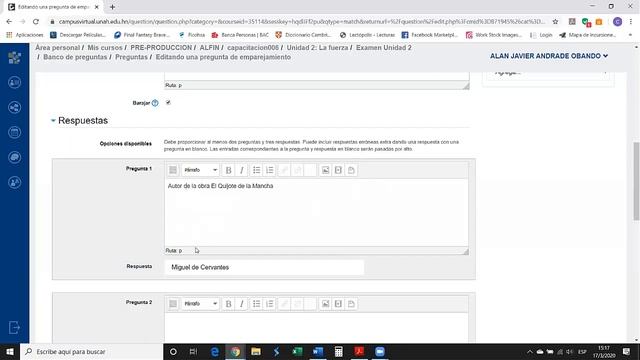This screenshot has height=360, width=640.
Task: Insert image in Pregunta 1 editor
Action: click(x=325, y=170)
